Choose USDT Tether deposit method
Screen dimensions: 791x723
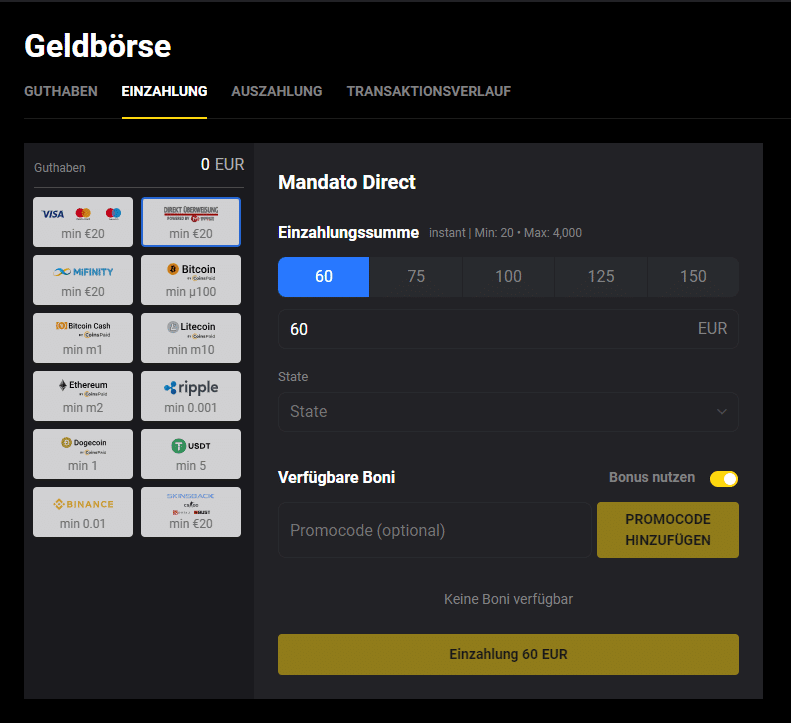191,454
